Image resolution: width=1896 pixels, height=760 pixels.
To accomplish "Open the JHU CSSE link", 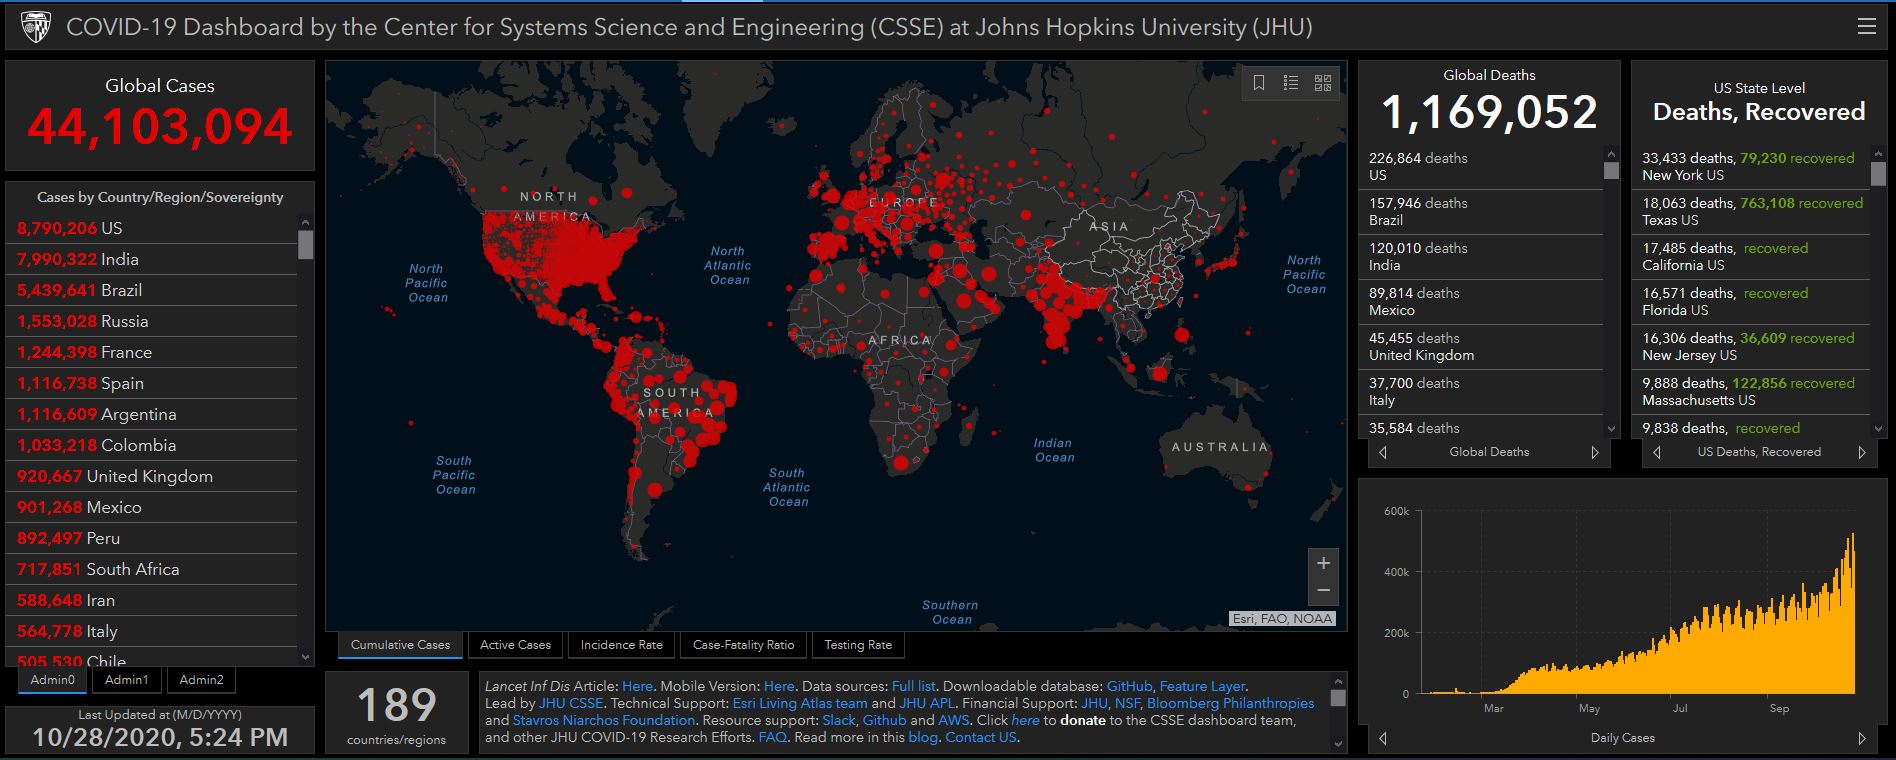I will point(571,703).
